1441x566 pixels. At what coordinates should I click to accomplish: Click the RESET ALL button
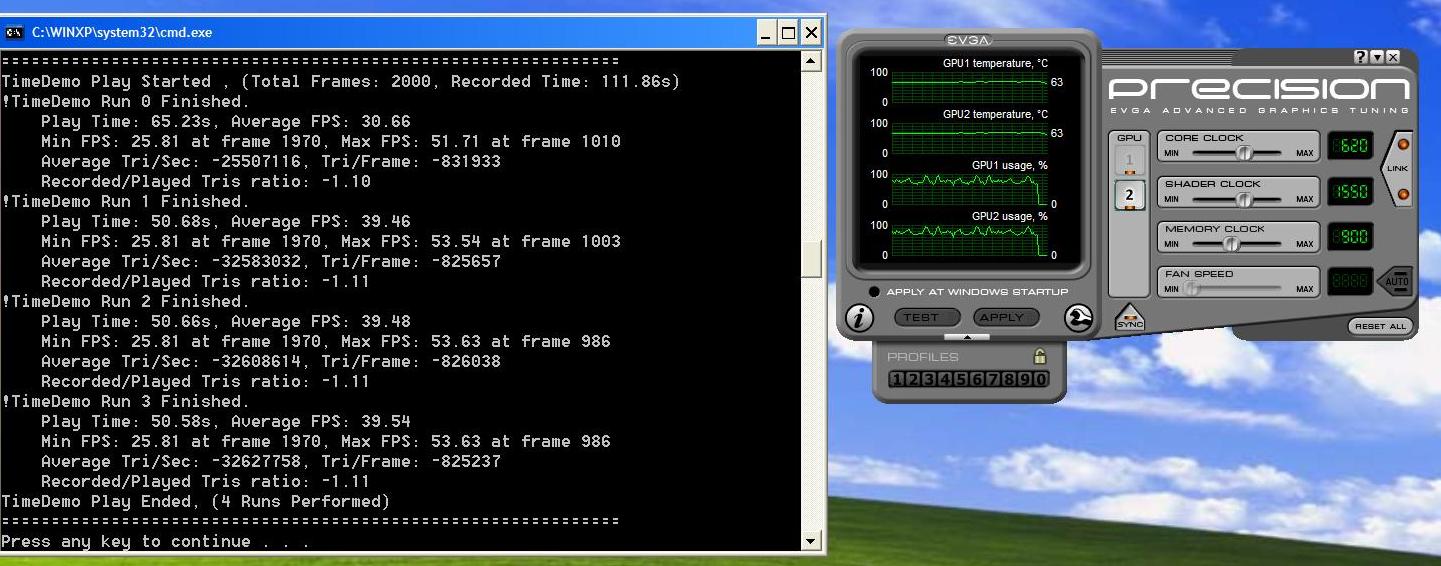tap(1381, 326)
